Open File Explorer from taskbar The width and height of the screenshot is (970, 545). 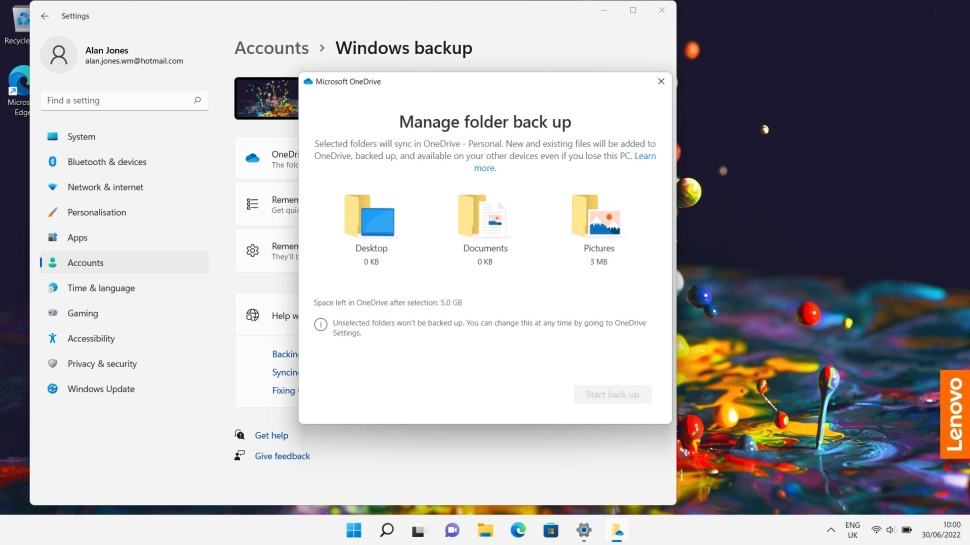click(x=485, y=530)
